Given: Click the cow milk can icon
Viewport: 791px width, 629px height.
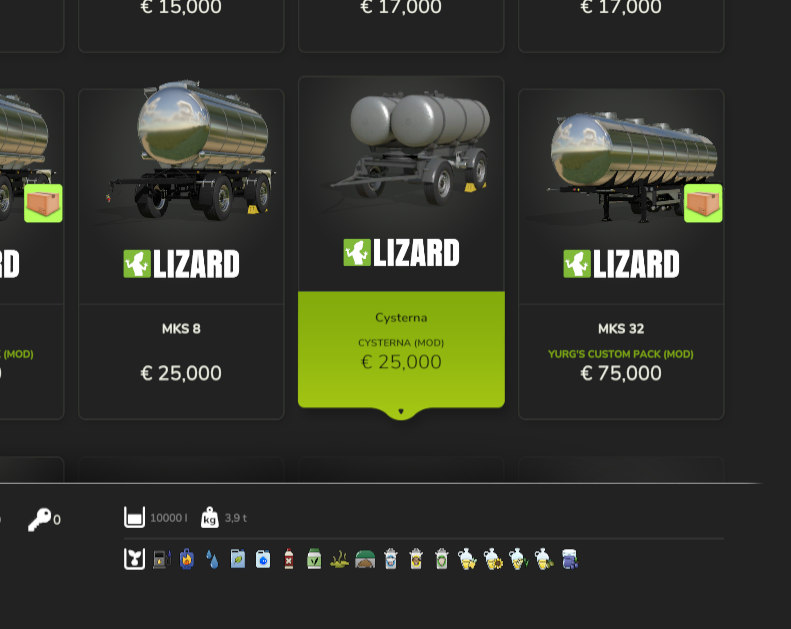Looking at the screenshot, I should [x=390, y=559].
